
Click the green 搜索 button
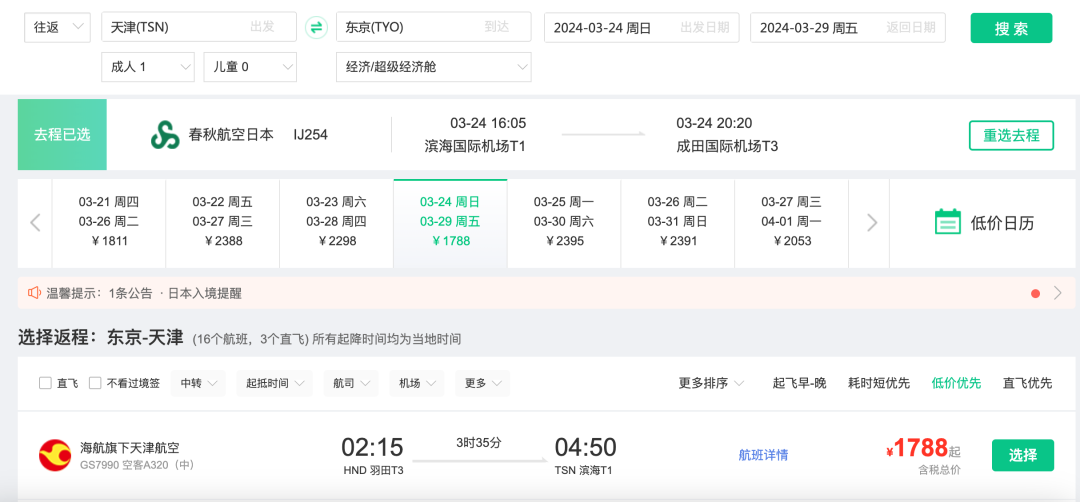pos(1011,28)
